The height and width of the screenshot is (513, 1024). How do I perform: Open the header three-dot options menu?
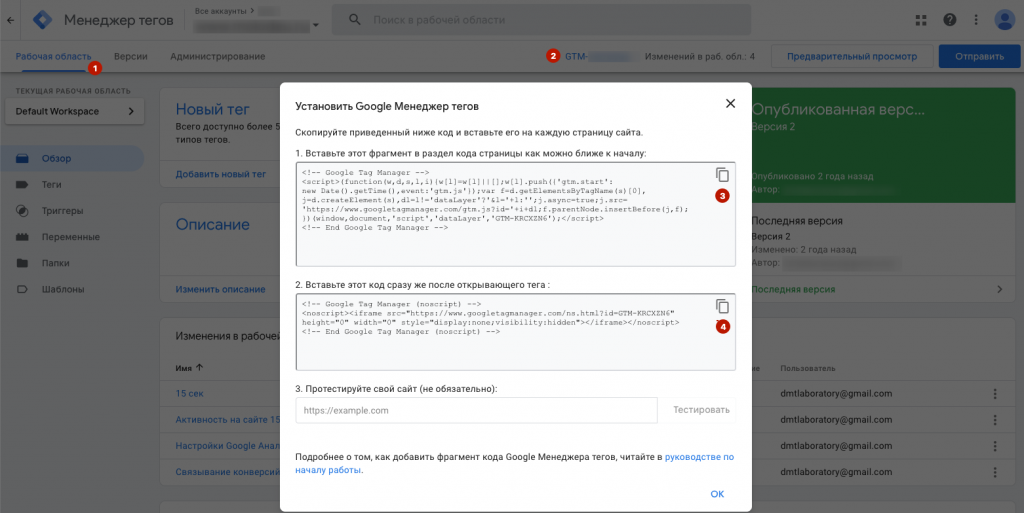click(976, 20)
